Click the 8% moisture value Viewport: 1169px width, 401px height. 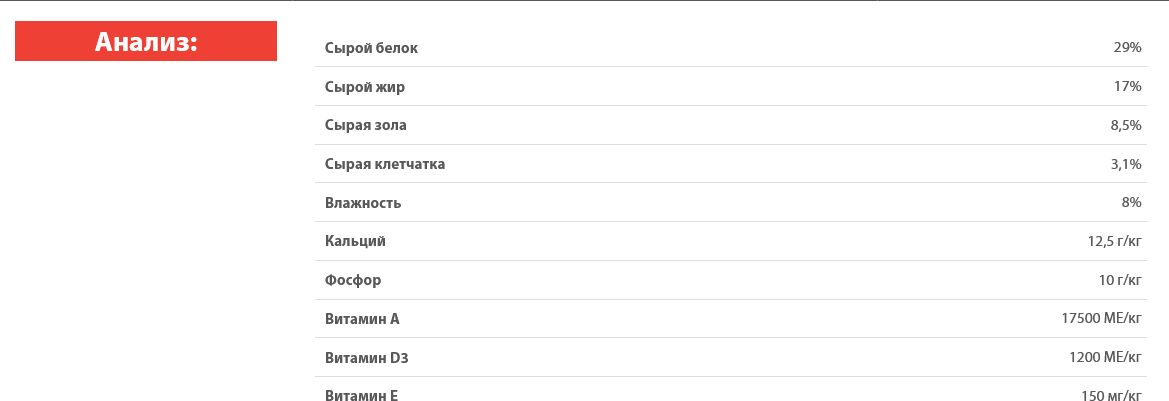point(1131,203)
